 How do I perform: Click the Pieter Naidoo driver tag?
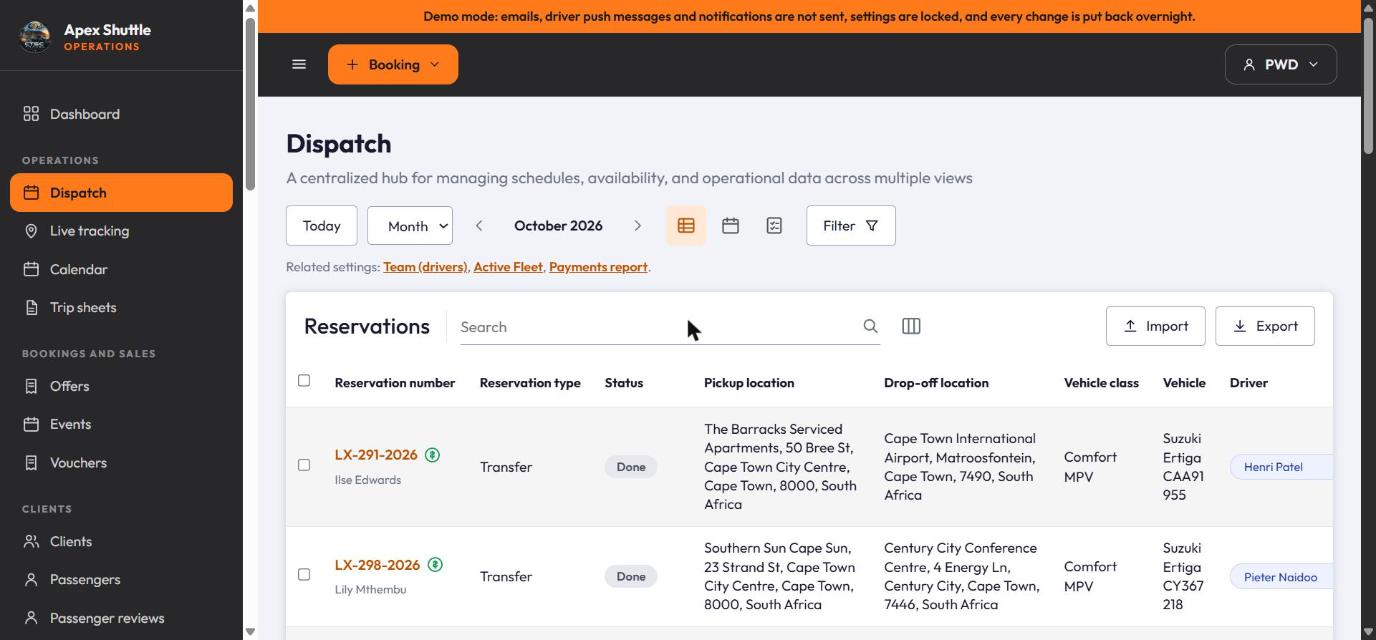coord(1281,577)
